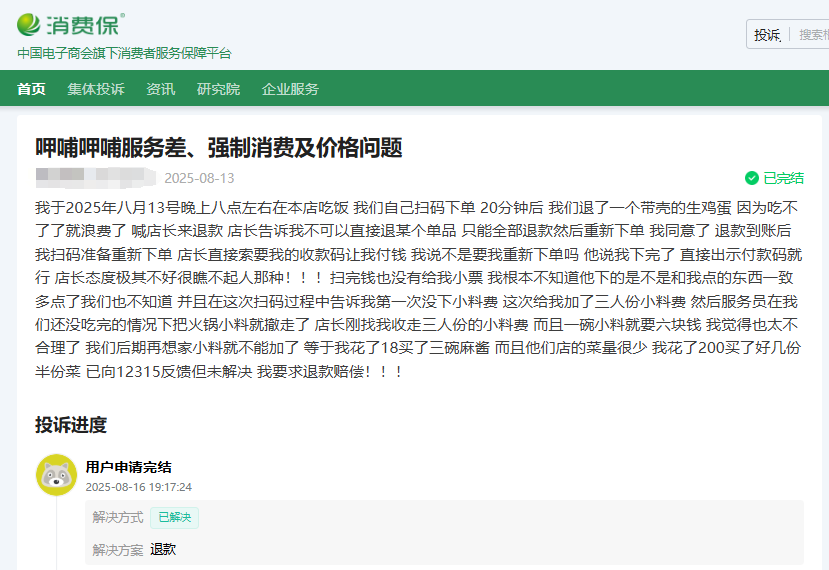Click the 用户申请完结 progress entry title

128,467
